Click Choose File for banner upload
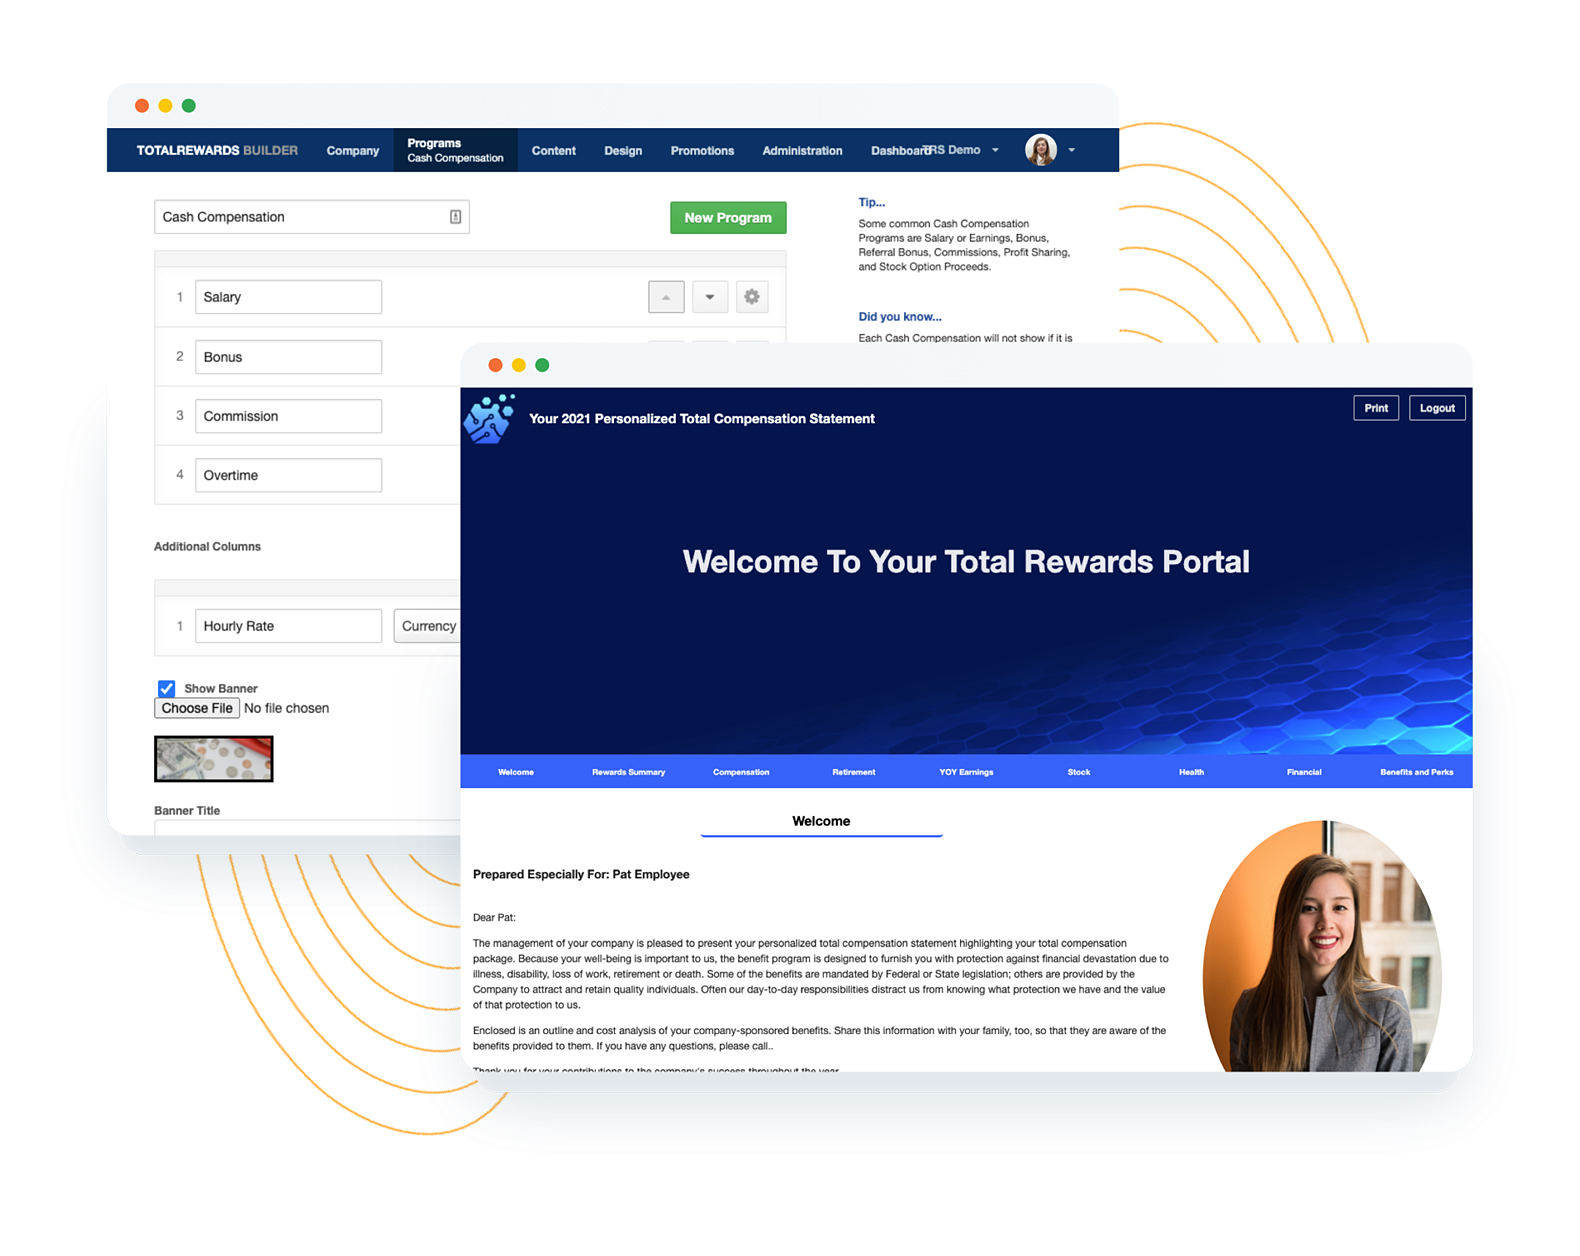This screenshot has height=1256, width=1580. (197, 708)
